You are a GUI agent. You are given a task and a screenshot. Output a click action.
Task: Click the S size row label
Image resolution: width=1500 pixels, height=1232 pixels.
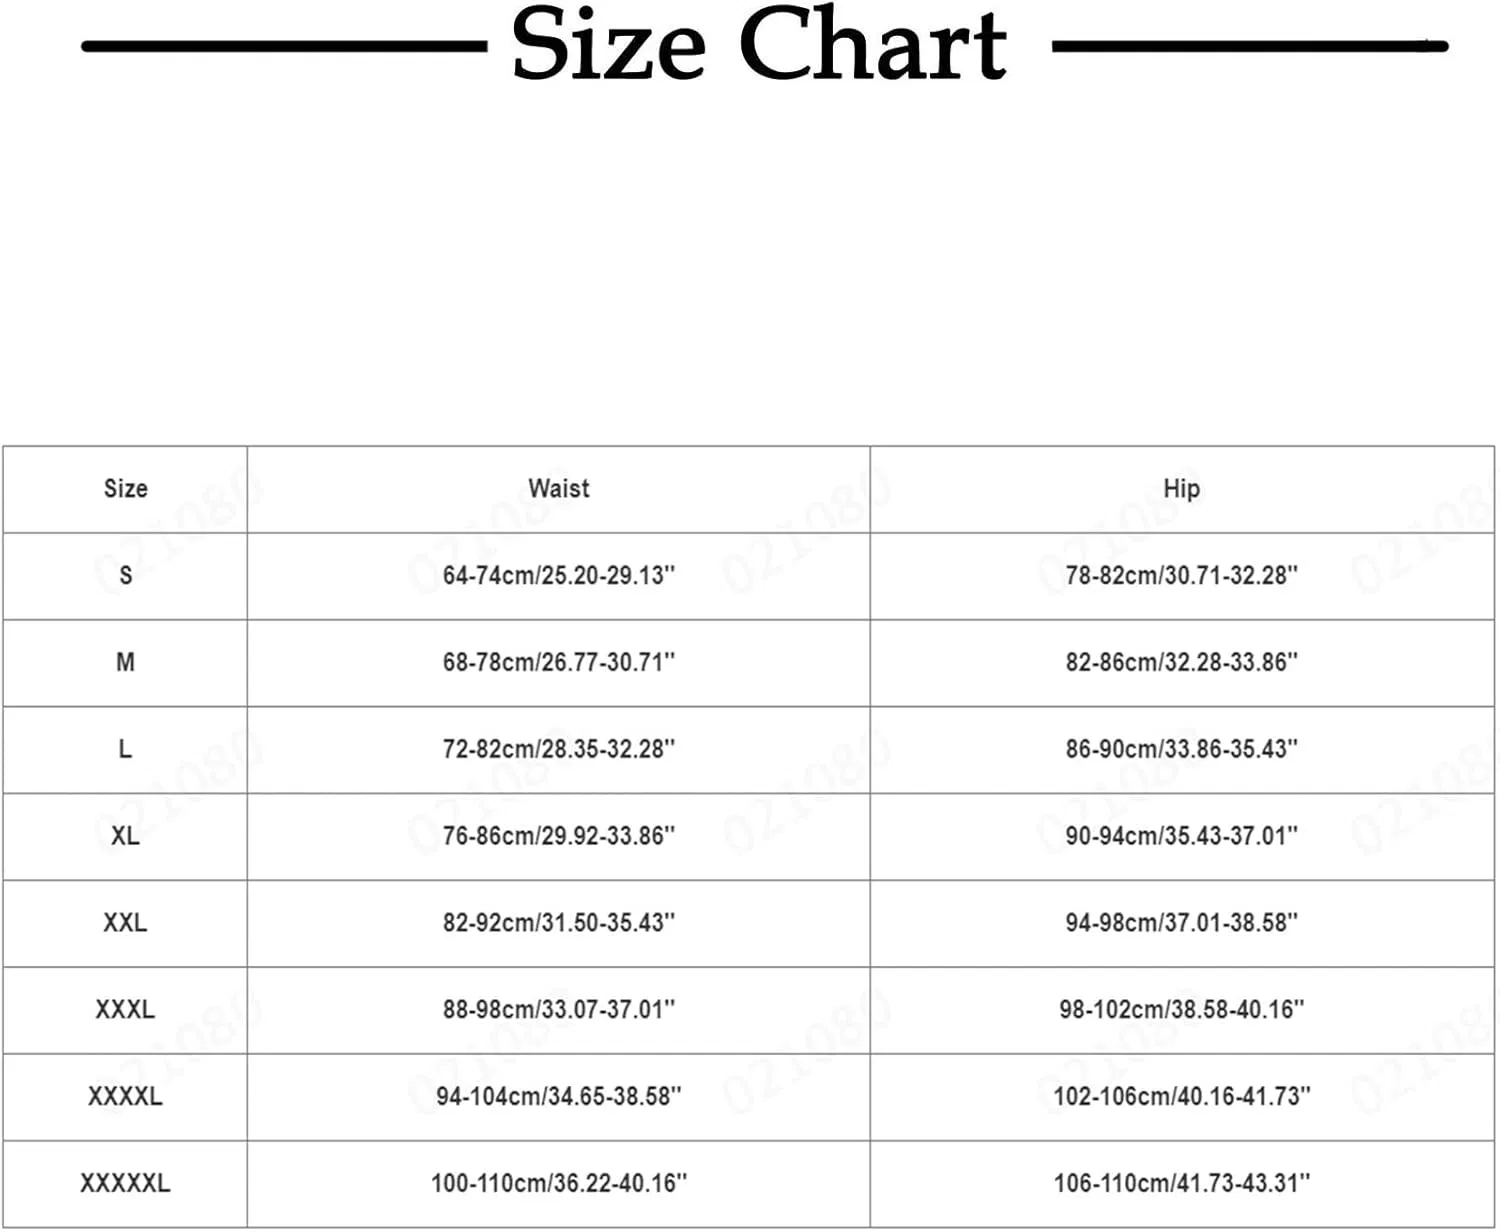pos(125,575)
